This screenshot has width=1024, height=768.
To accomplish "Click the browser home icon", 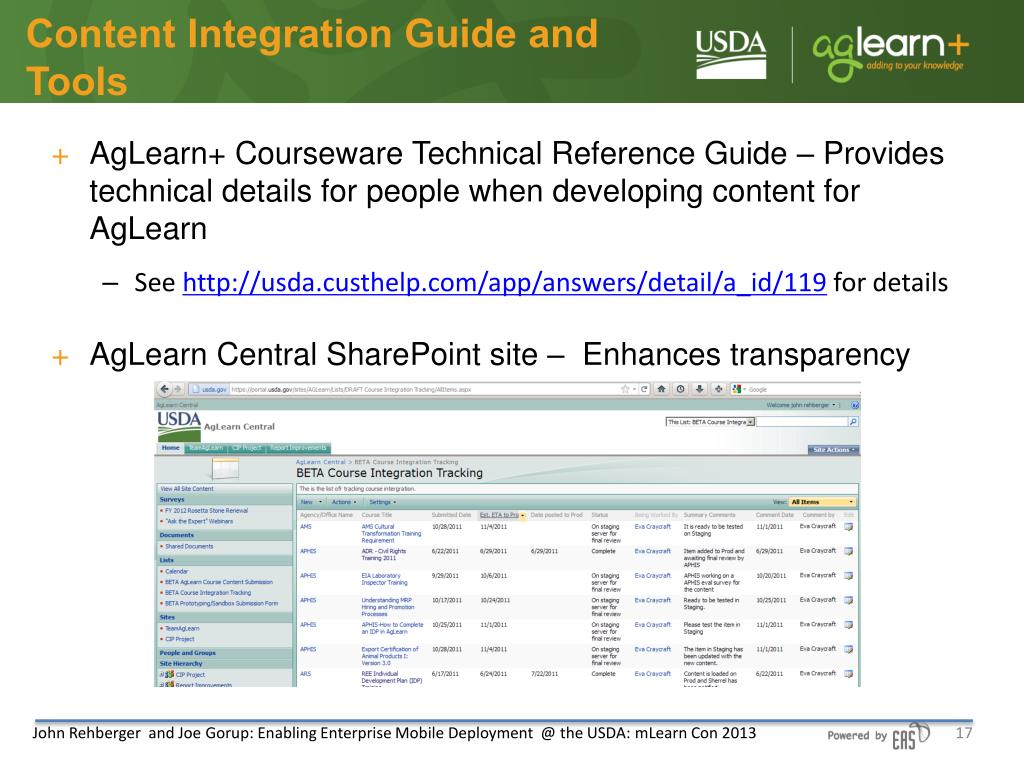I will pos(662,389).
